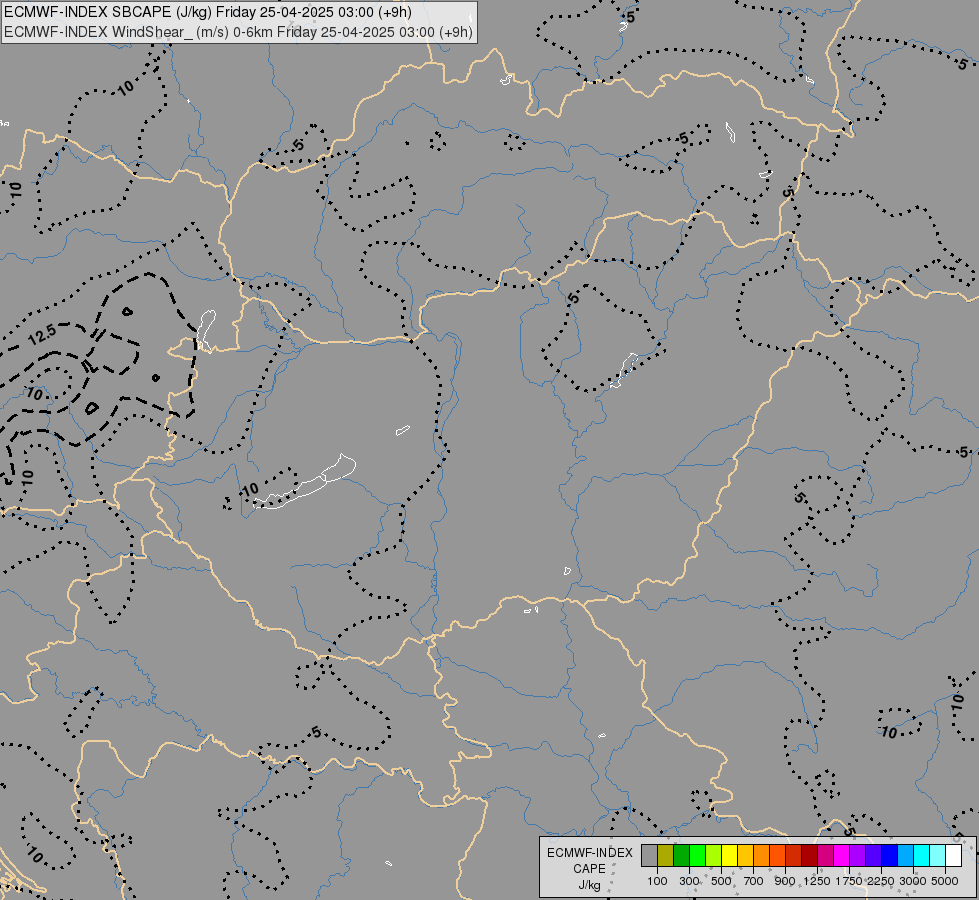Click the deep pink legend swatch

pos(825,856)
